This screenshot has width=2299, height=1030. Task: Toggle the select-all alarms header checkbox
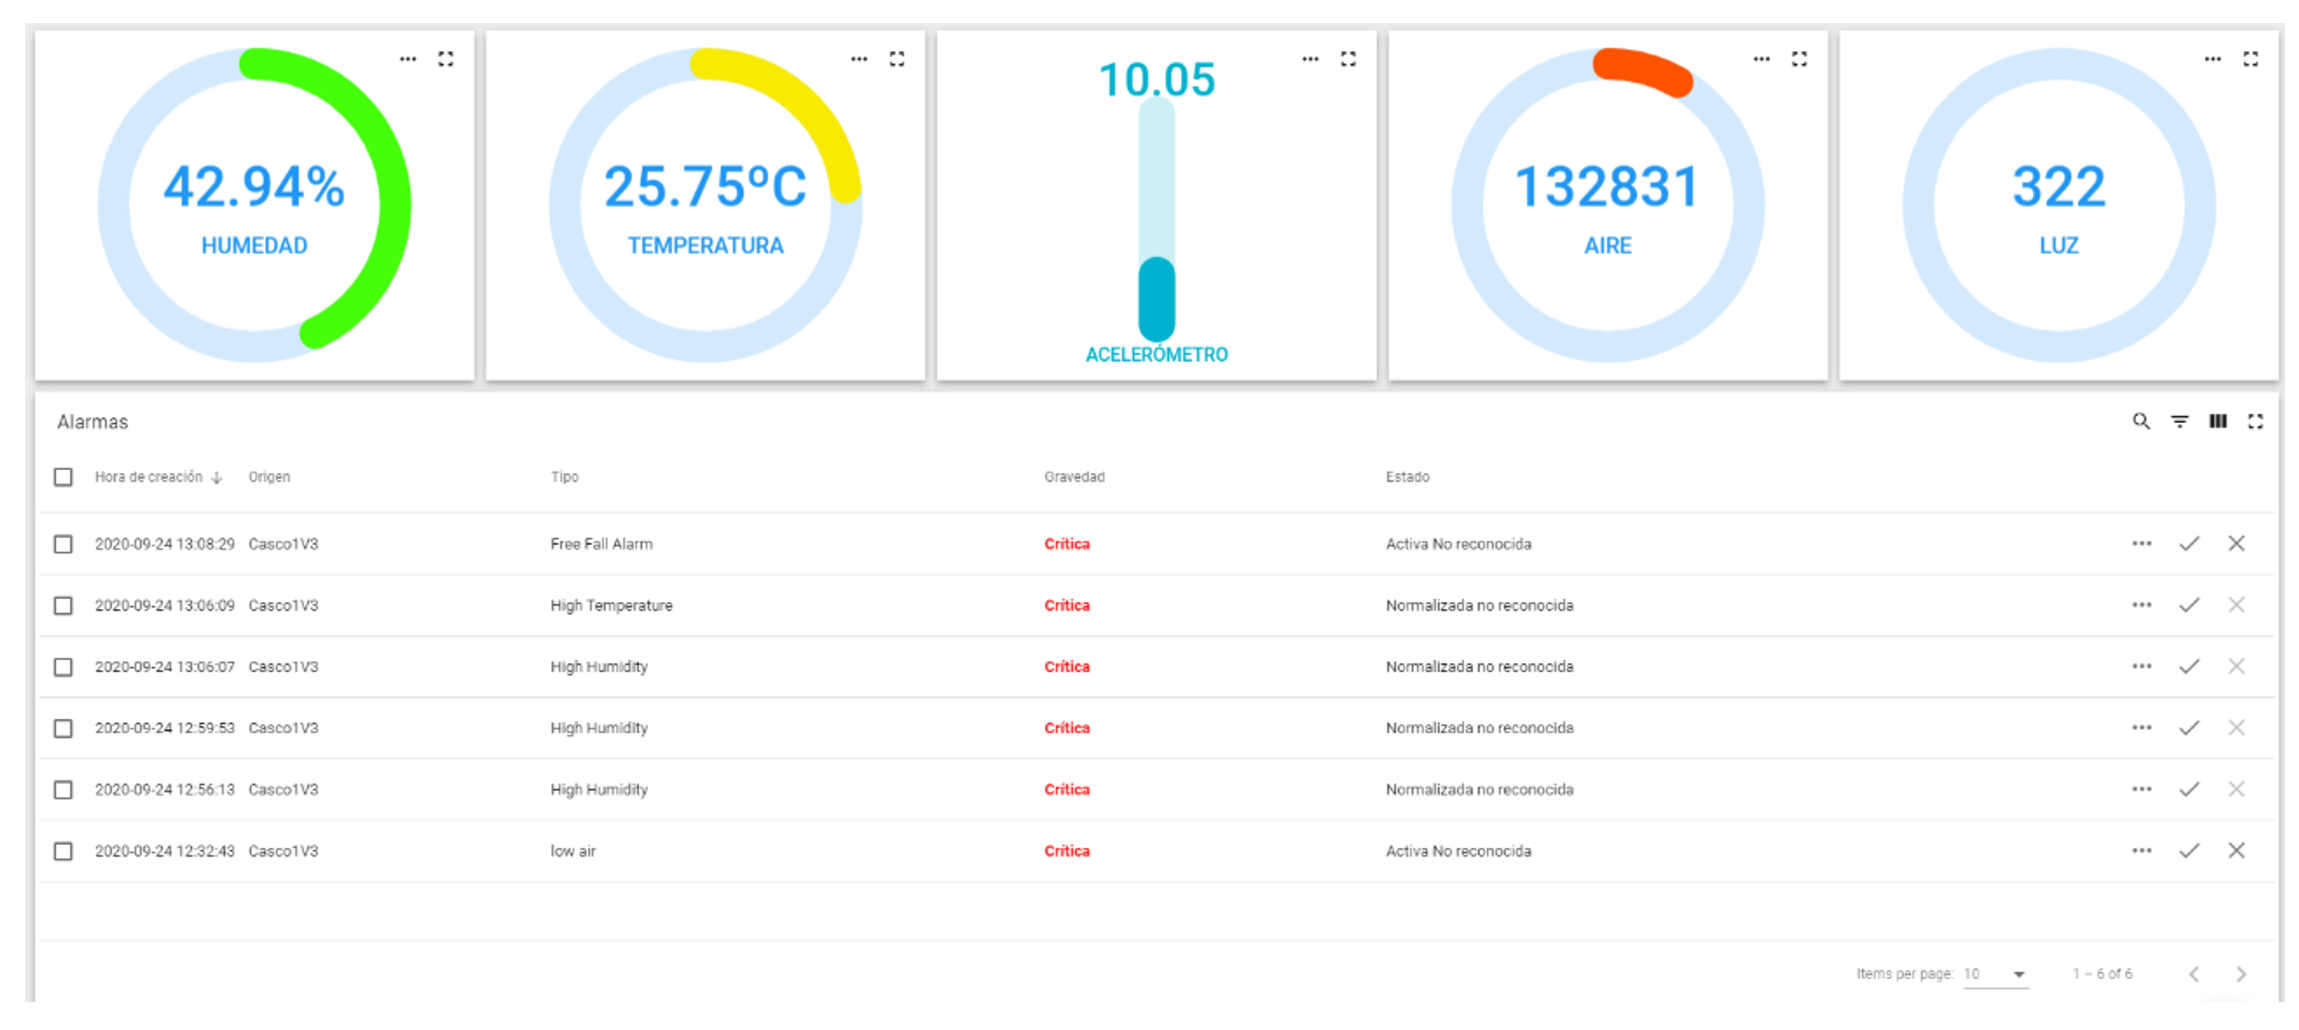63,477
